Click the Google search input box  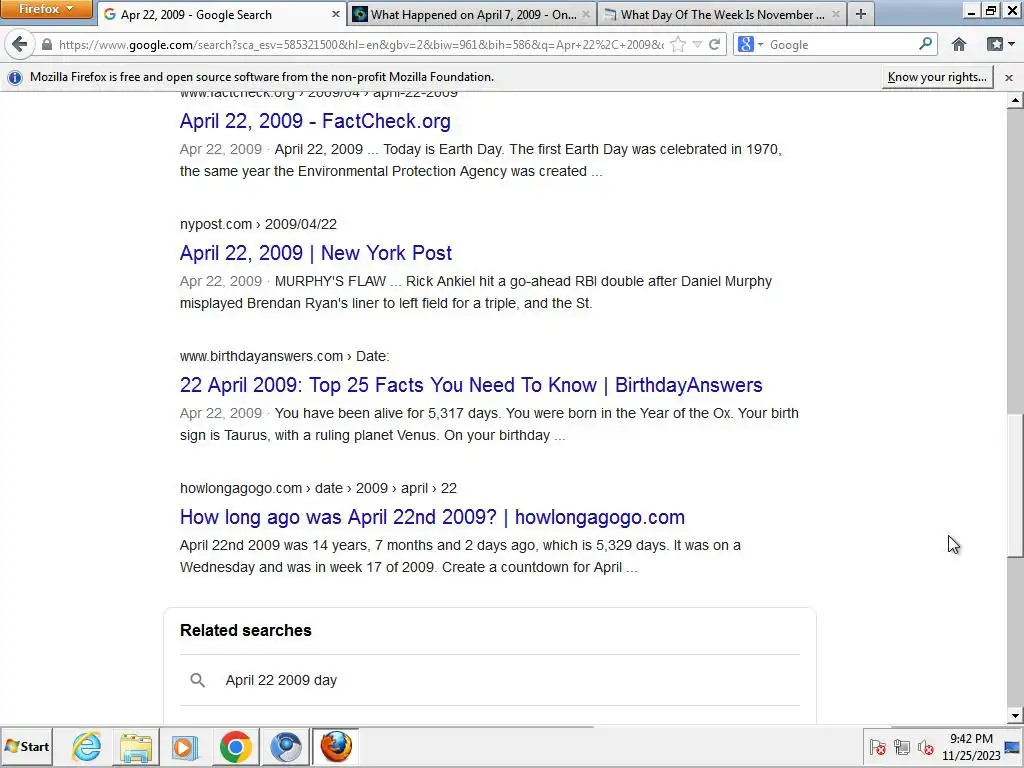coord(842,44)
